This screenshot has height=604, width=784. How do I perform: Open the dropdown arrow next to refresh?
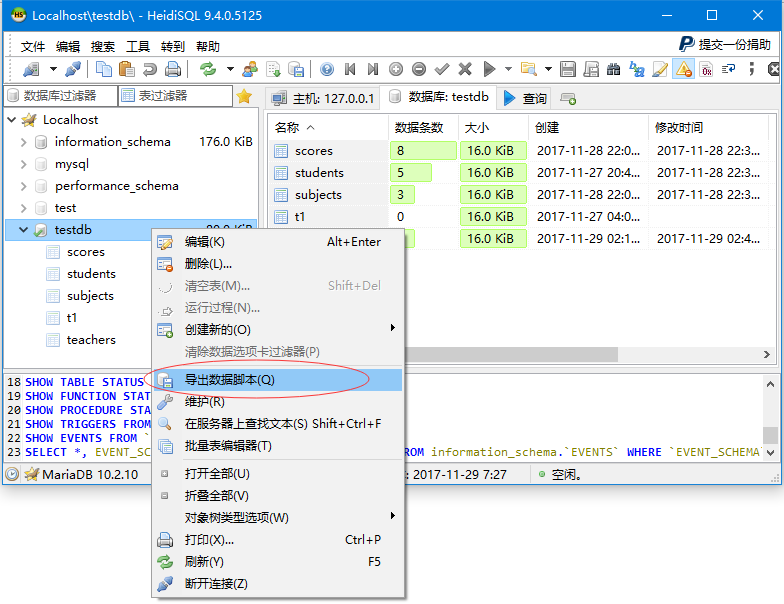(x=229, y=69)
